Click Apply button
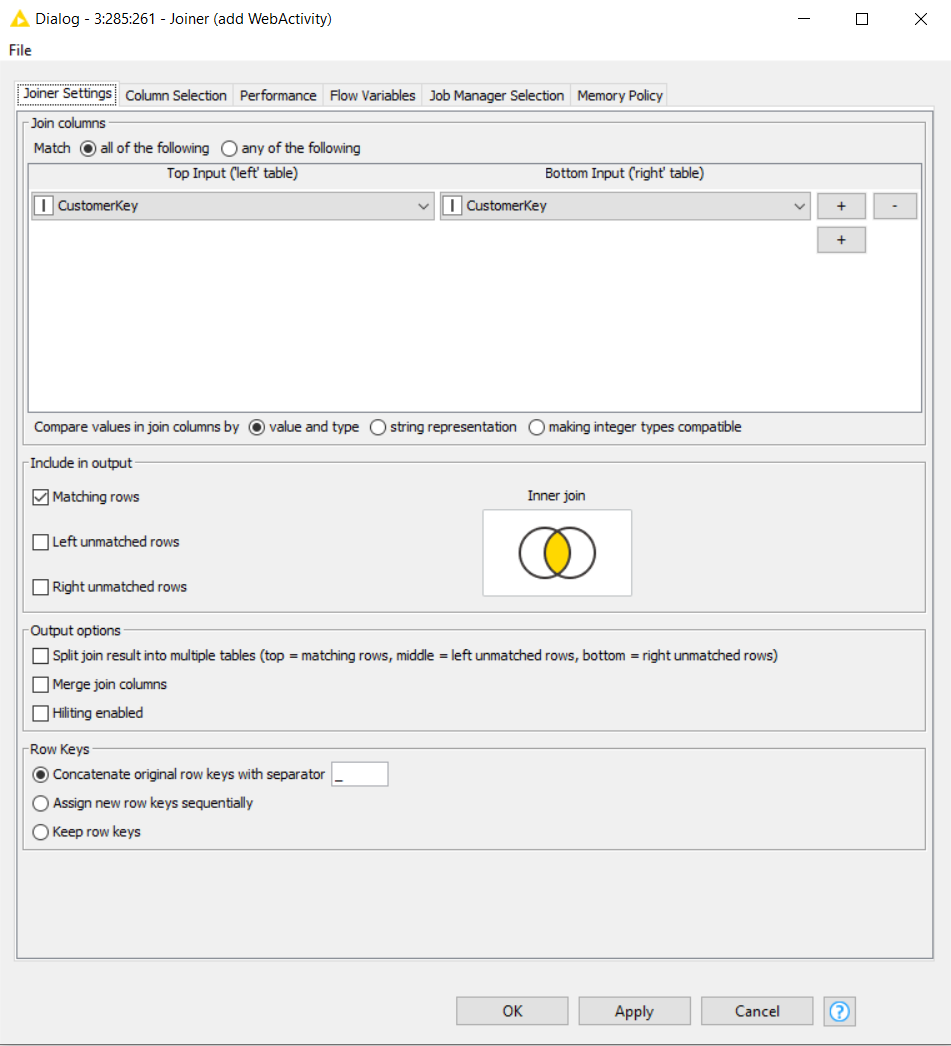Viewport: 951px width, 1046px height. tap(634, 1011)
